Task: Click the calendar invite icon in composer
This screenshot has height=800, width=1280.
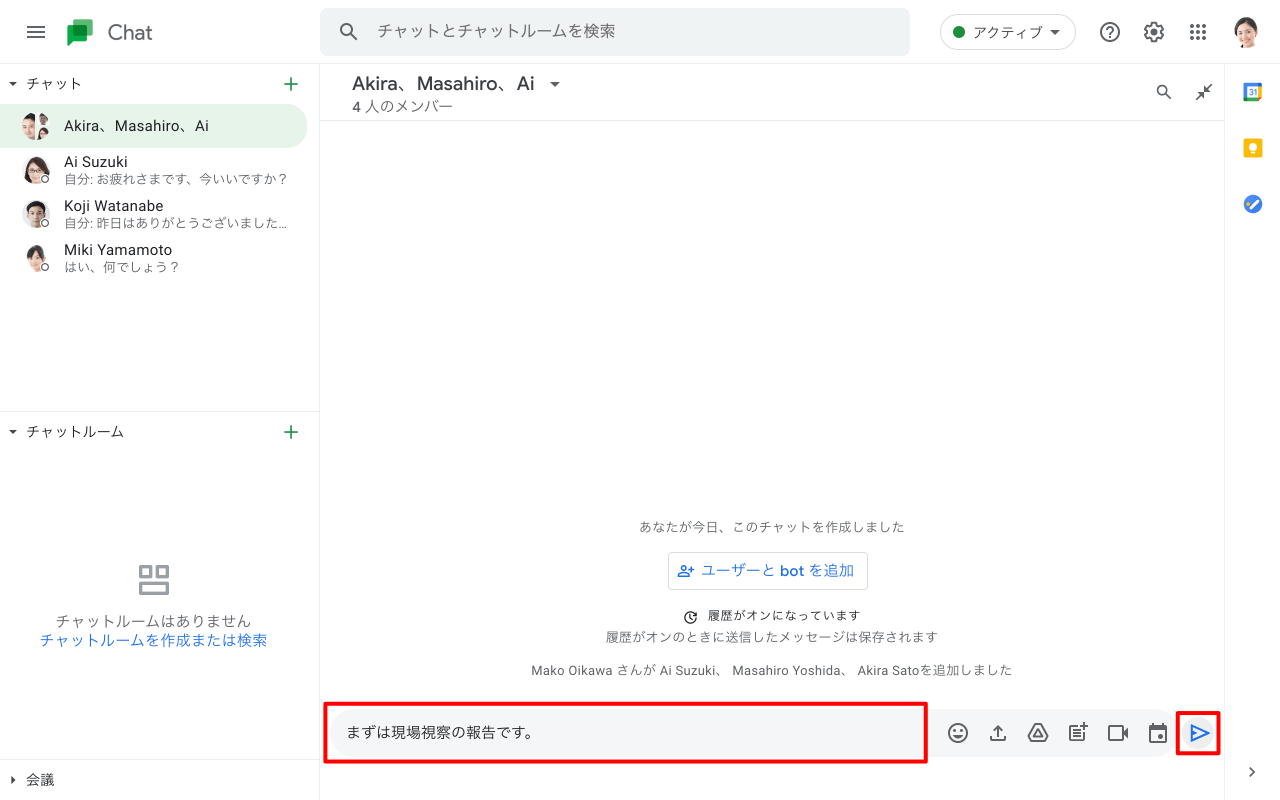Action: pos(1158,733)
